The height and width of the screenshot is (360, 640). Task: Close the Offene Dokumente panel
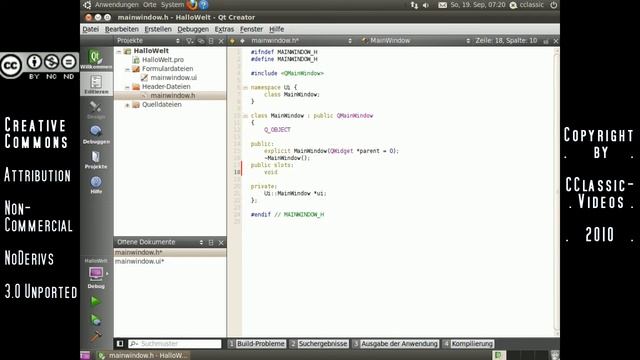click(221, 242)
